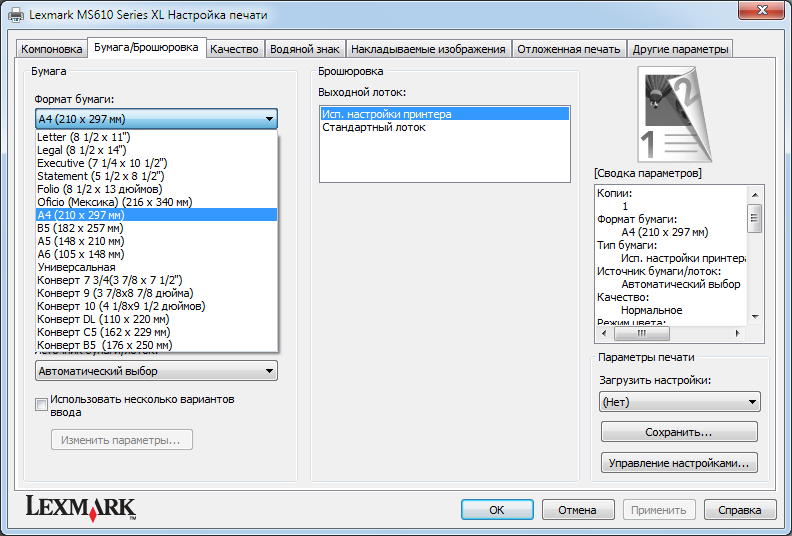Click summary vertical scrollbar down arrow
Image resolution: width=792 pixels, height=536 pixels.
[755, 317]
